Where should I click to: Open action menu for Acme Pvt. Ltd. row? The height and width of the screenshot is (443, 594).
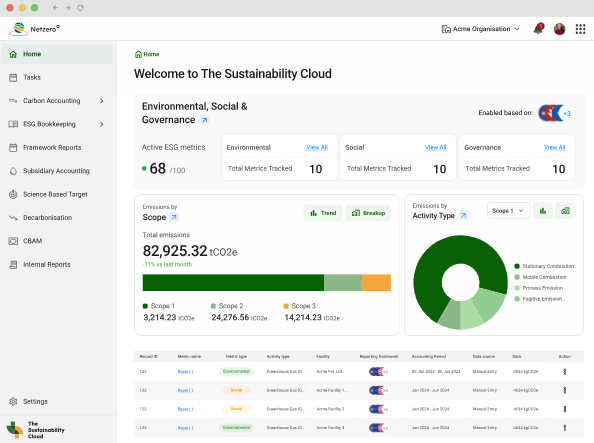(x=565, y=372)
